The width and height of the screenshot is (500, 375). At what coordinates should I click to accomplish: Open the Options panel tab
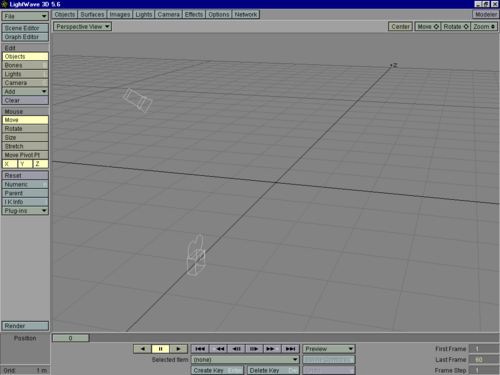[x=219, y=15]
